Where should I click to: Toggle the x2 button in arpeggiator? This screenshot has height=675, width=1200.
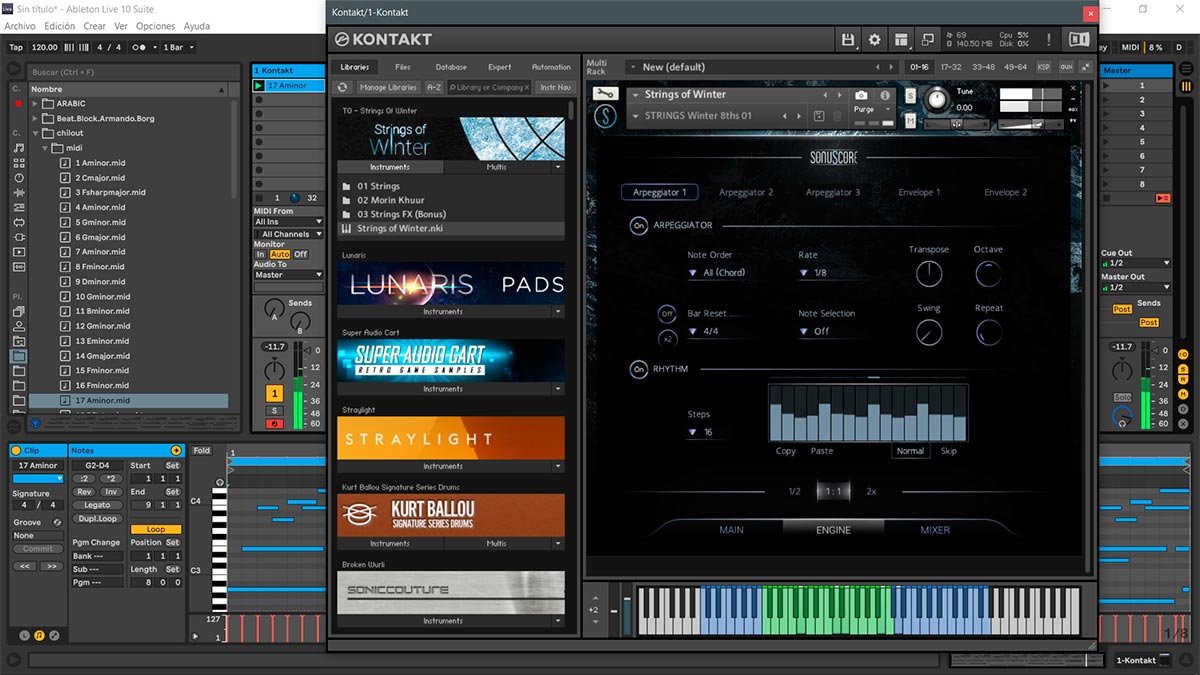(667, 339)
